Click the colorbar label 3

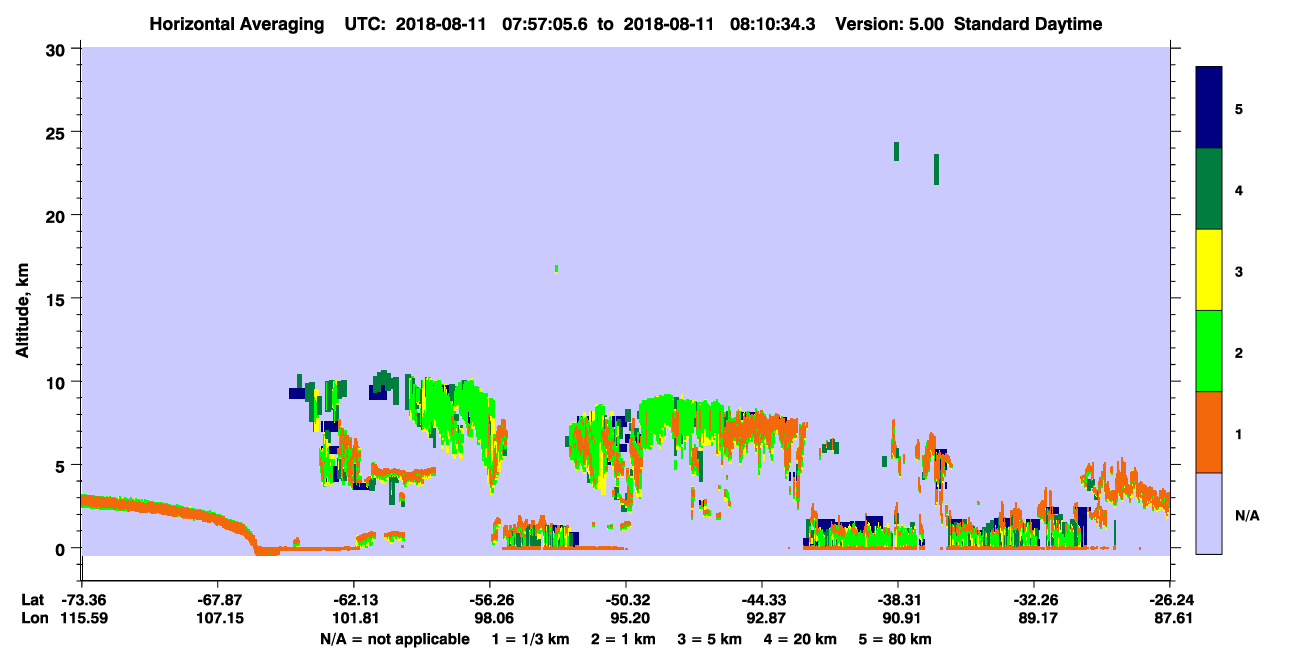click(1239, 271)
